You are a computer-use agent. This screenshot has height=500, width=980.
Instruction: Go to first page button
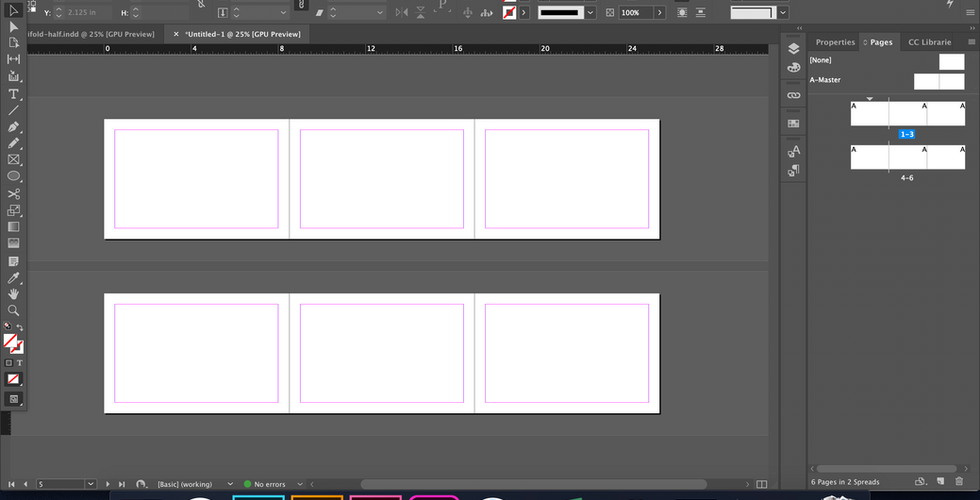pyautogui.click(x=11, y=484)
